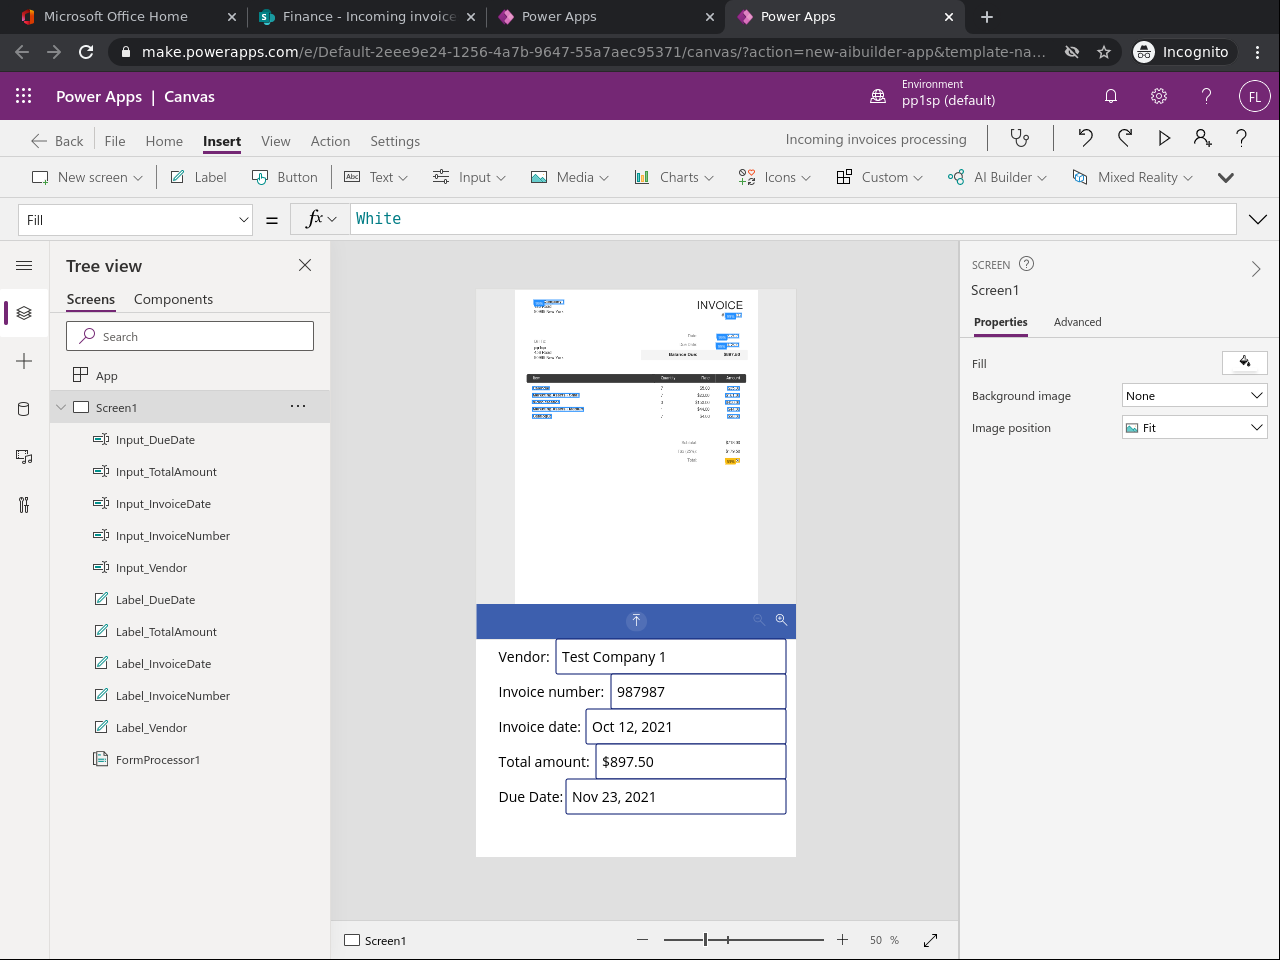Image resolution: width=1280 pixels, height=960 pixels.
Task: Switch to the View ribbon tab
Action: click(x=276, y=141)
